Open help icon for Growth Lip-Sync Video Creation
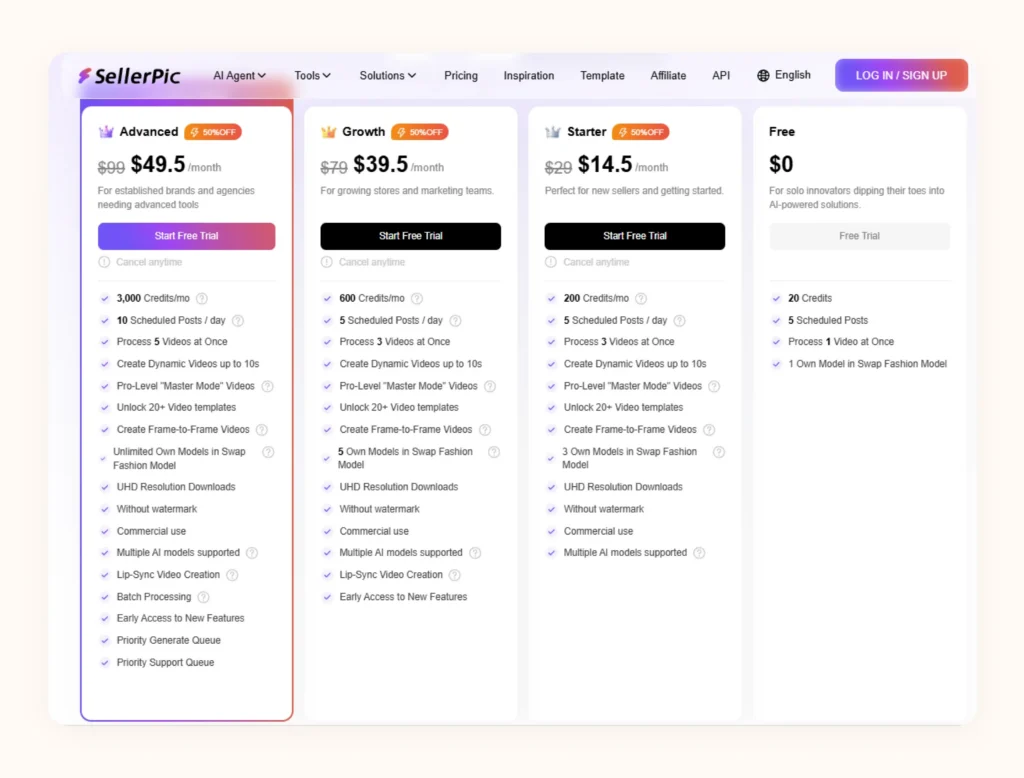1024x778 pixels. point(455,575)
